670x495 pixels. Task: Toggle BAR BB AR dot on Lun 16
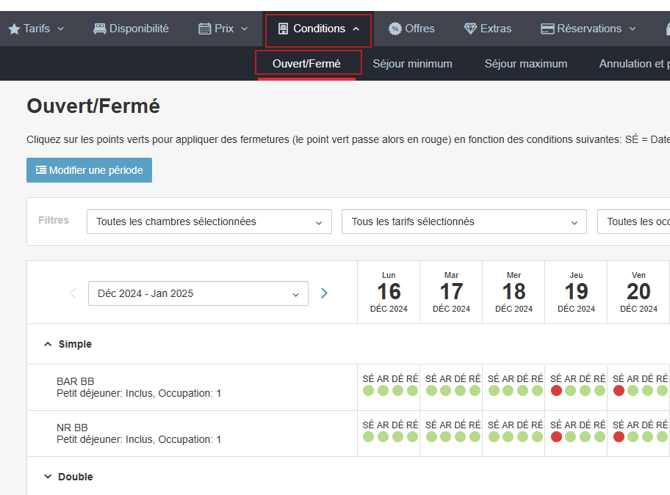[x=383, y=390]
